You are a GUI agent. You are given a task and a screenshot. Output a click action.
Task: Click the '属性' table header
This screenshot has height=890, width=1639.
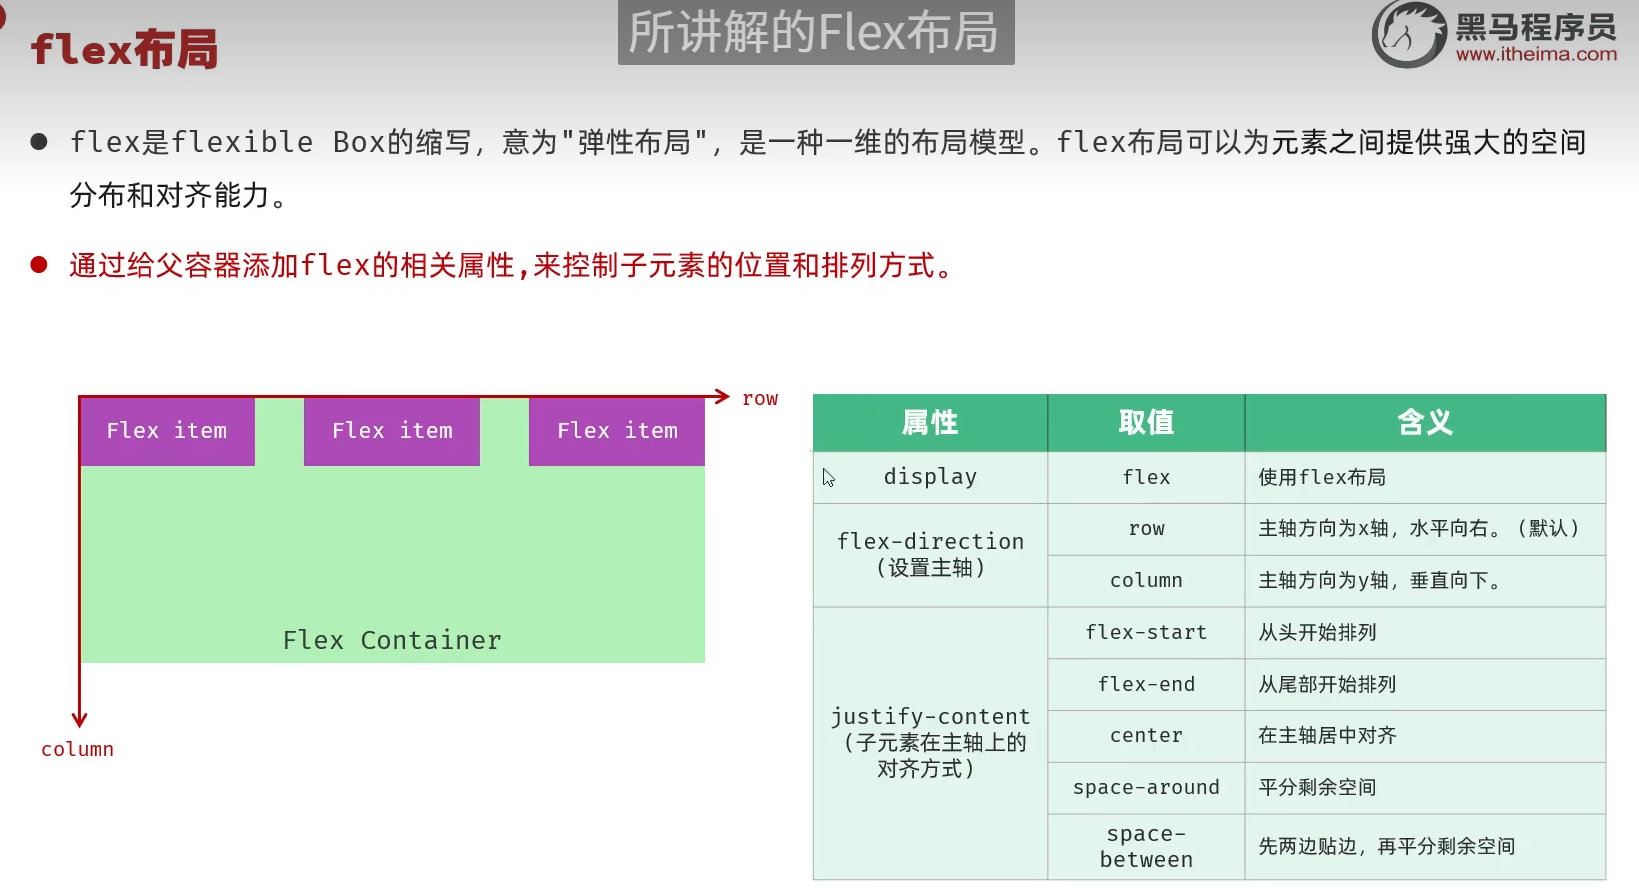(930, 423)
